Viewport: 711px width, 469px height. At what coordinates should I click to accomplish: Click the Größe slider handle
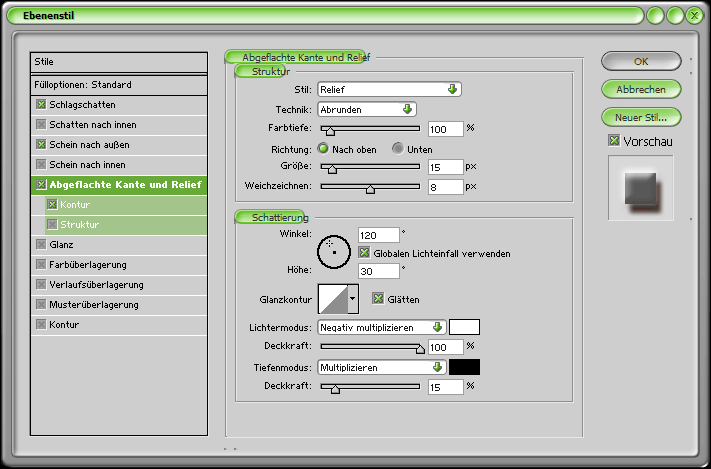(332, 169)
